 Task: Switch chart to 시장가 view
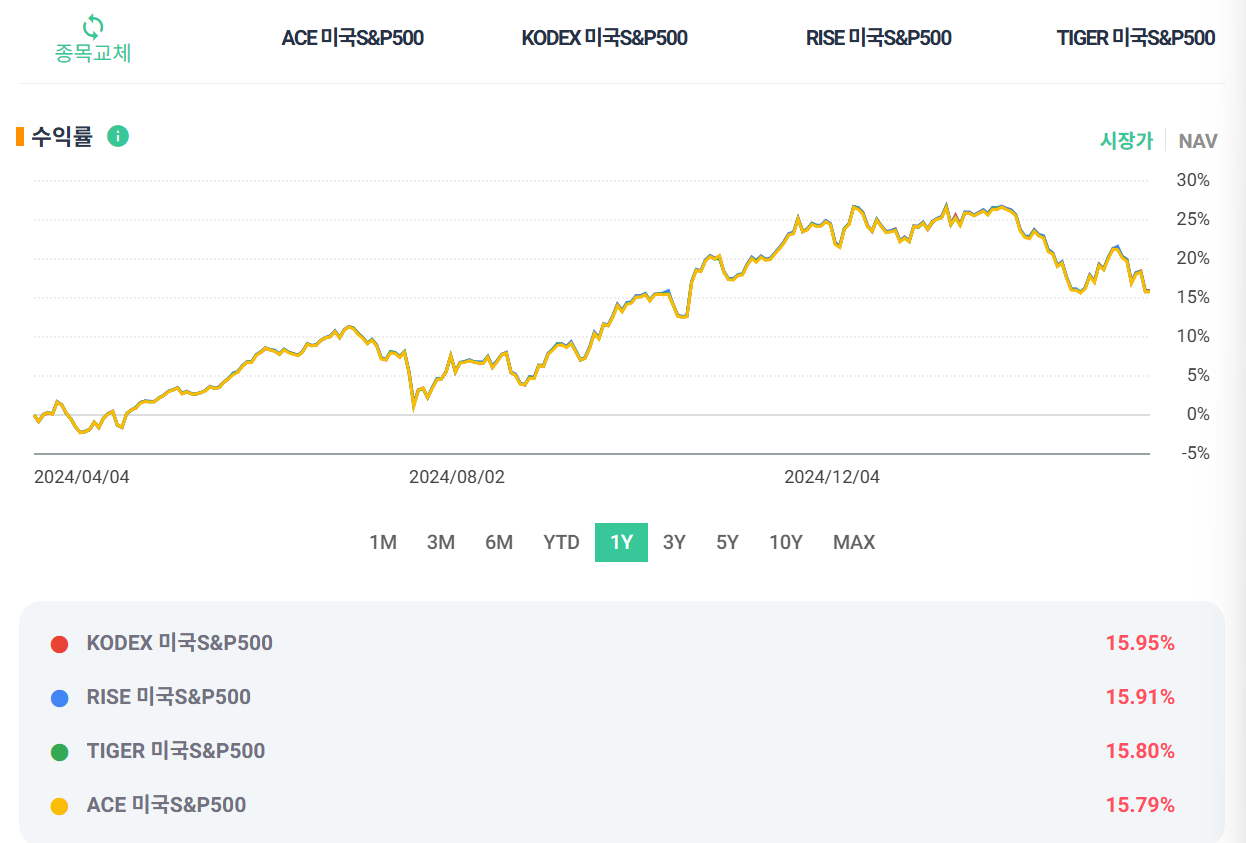pyautogui.click(x=1127, y=141)
